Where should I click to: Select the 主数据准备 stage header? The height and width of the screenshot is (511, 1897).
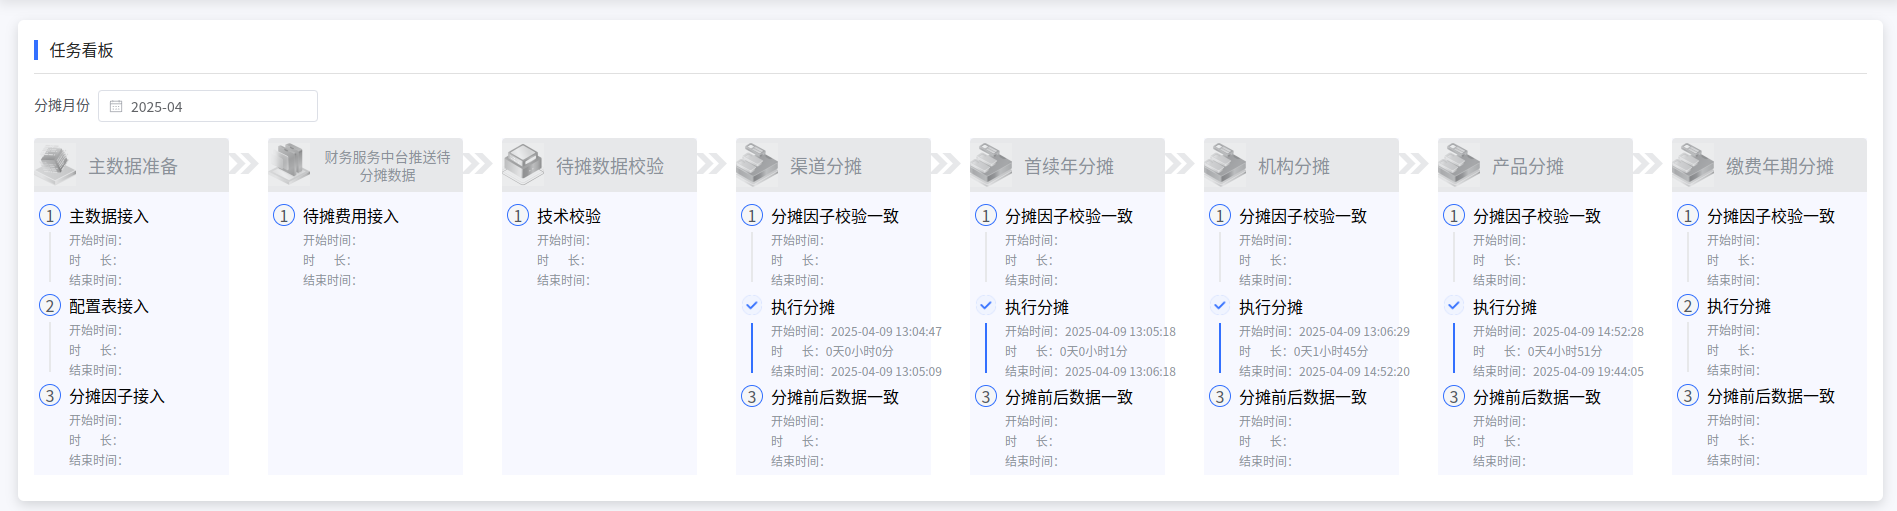[131, 165]
